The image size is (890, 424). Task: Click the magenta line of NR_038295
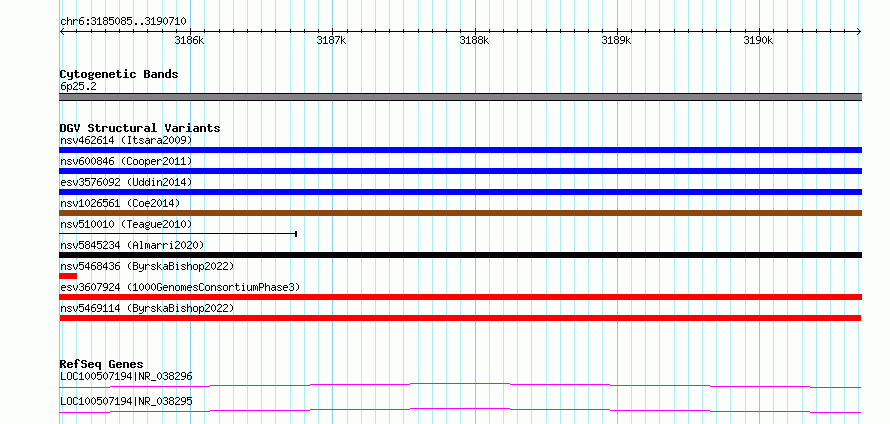(x=460, y=410)
